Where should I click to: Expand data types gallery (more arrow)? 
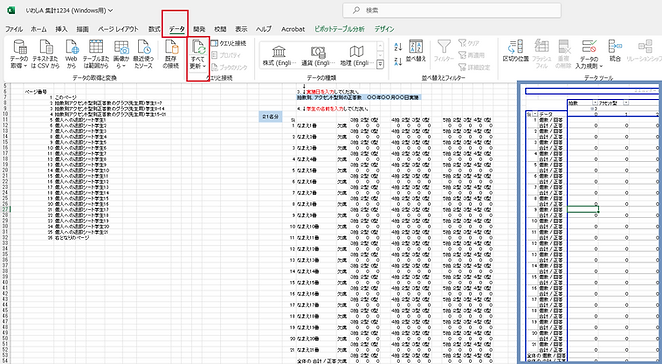pos(380,64)
